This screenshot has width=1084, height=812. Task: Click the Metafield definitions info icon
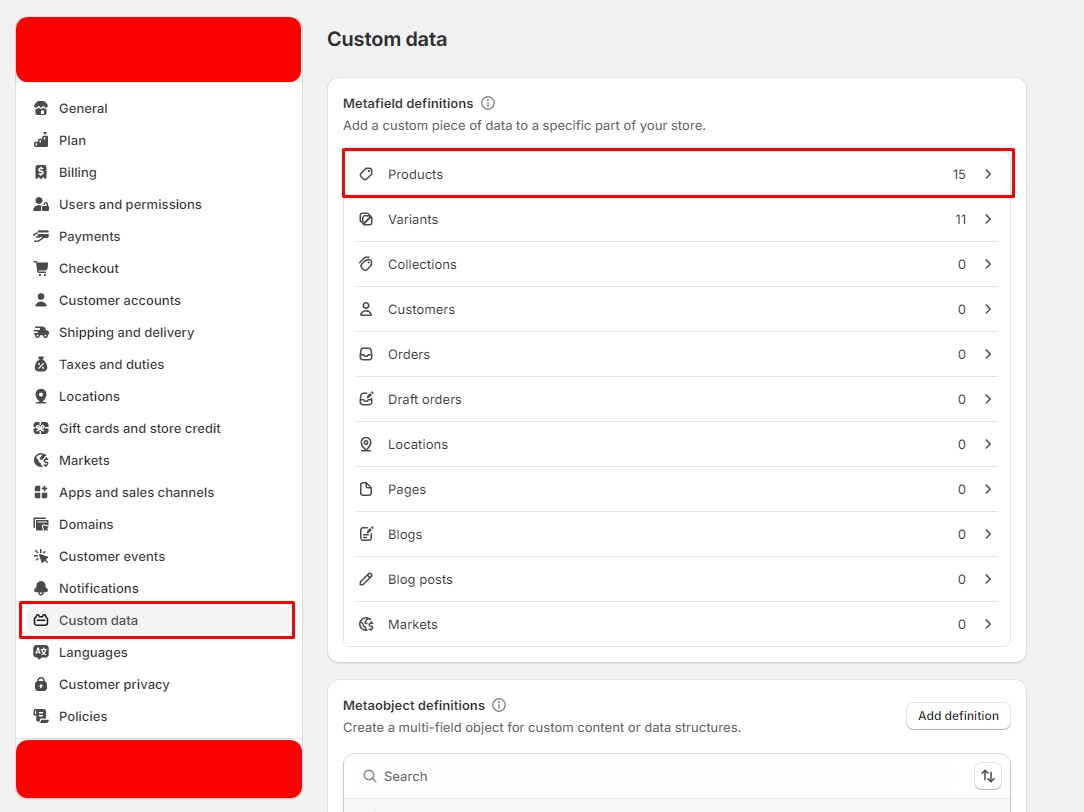488,103
